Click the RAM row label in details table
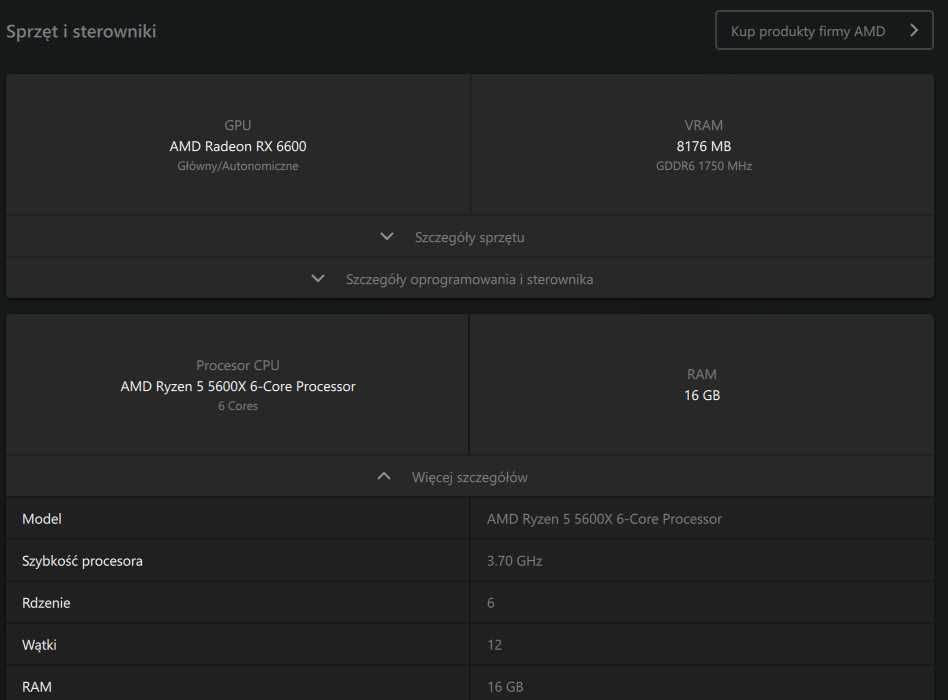Screen dimensions: 948x700 36,687
